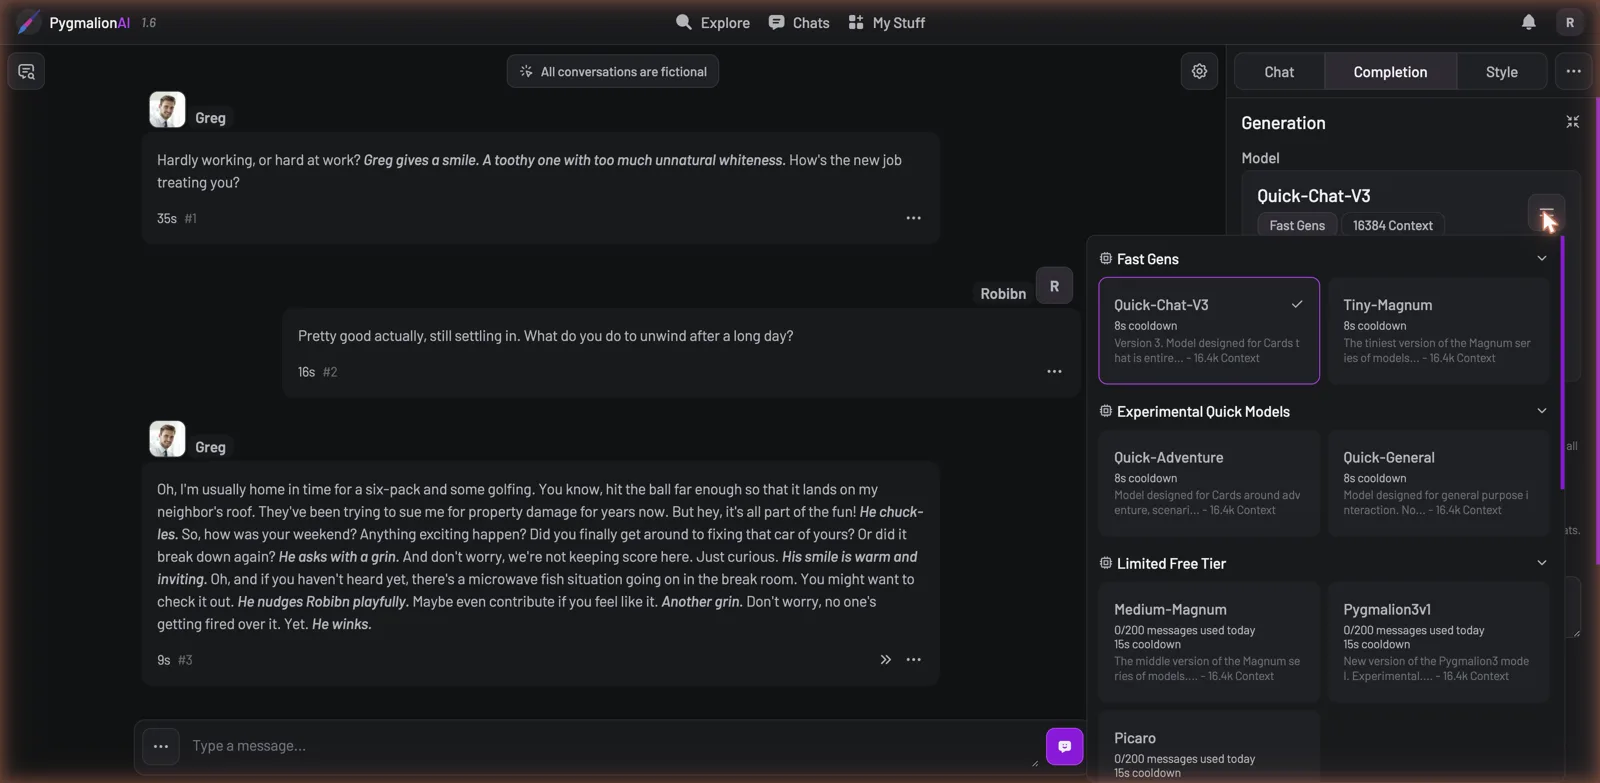Image resolution: width=1600 pixels, height=783 pixels.
Task: Select the Tiny-Magnum model card
Action: pos(1438,331)
